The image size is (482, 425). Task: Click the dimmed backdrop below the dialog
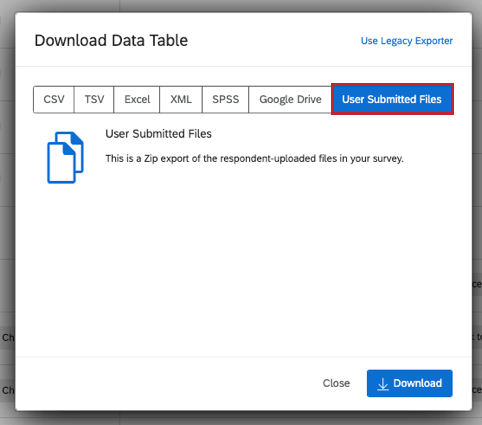(x=241, y=419)
